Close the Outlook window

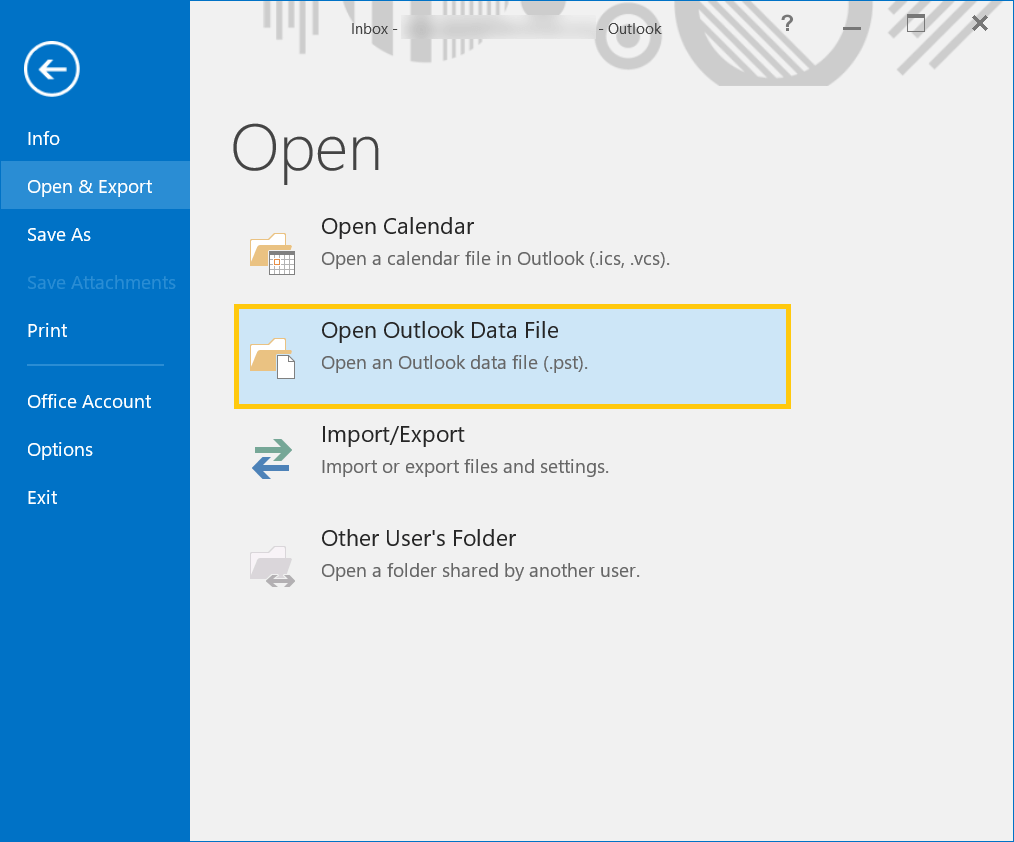980,24
